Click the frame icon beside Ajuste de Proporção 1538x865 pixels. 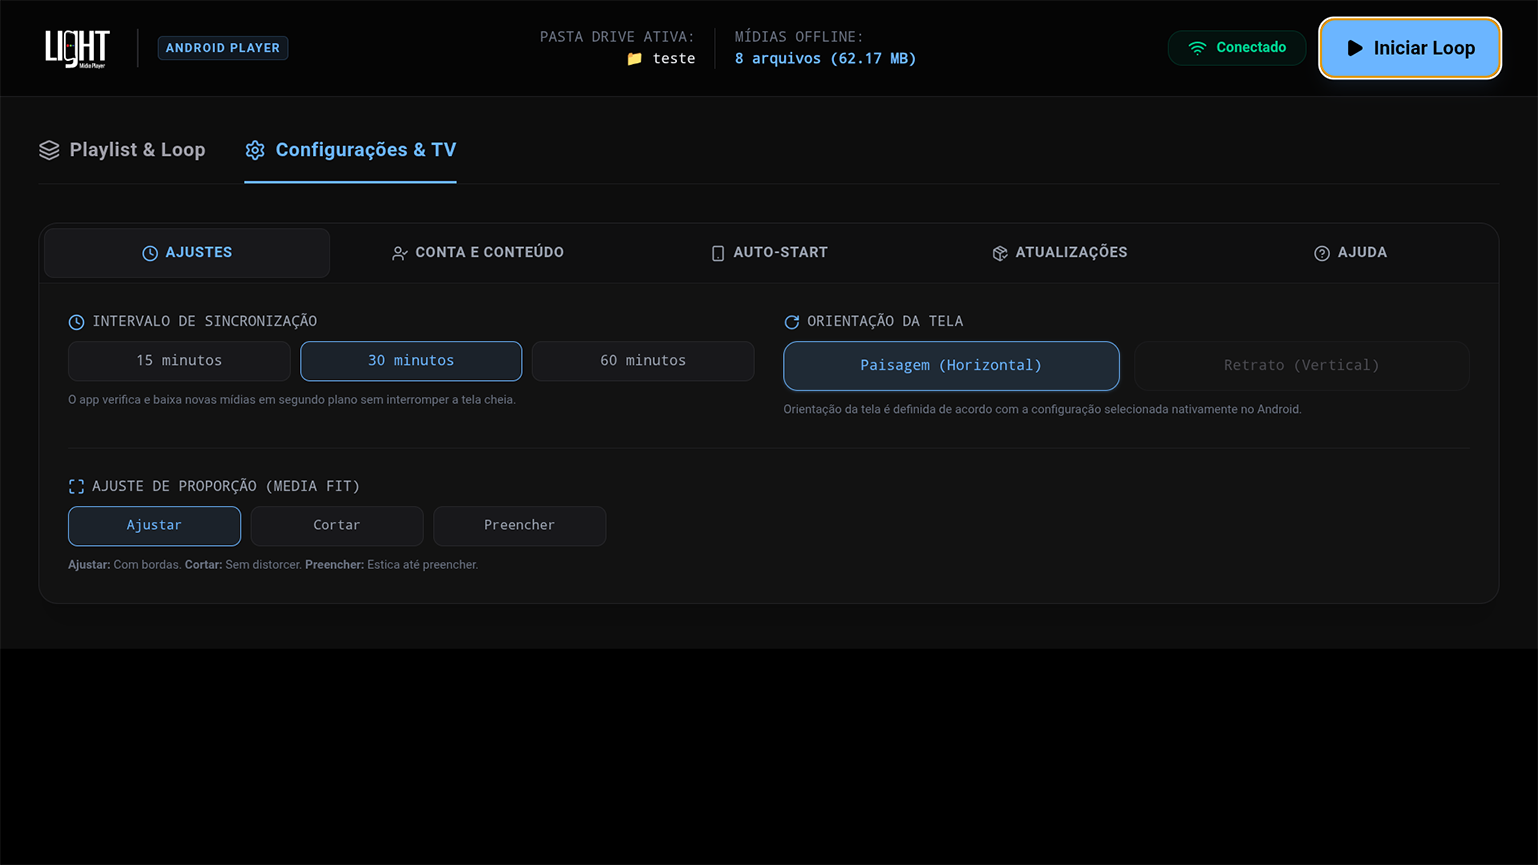click(x=76, y=486)
